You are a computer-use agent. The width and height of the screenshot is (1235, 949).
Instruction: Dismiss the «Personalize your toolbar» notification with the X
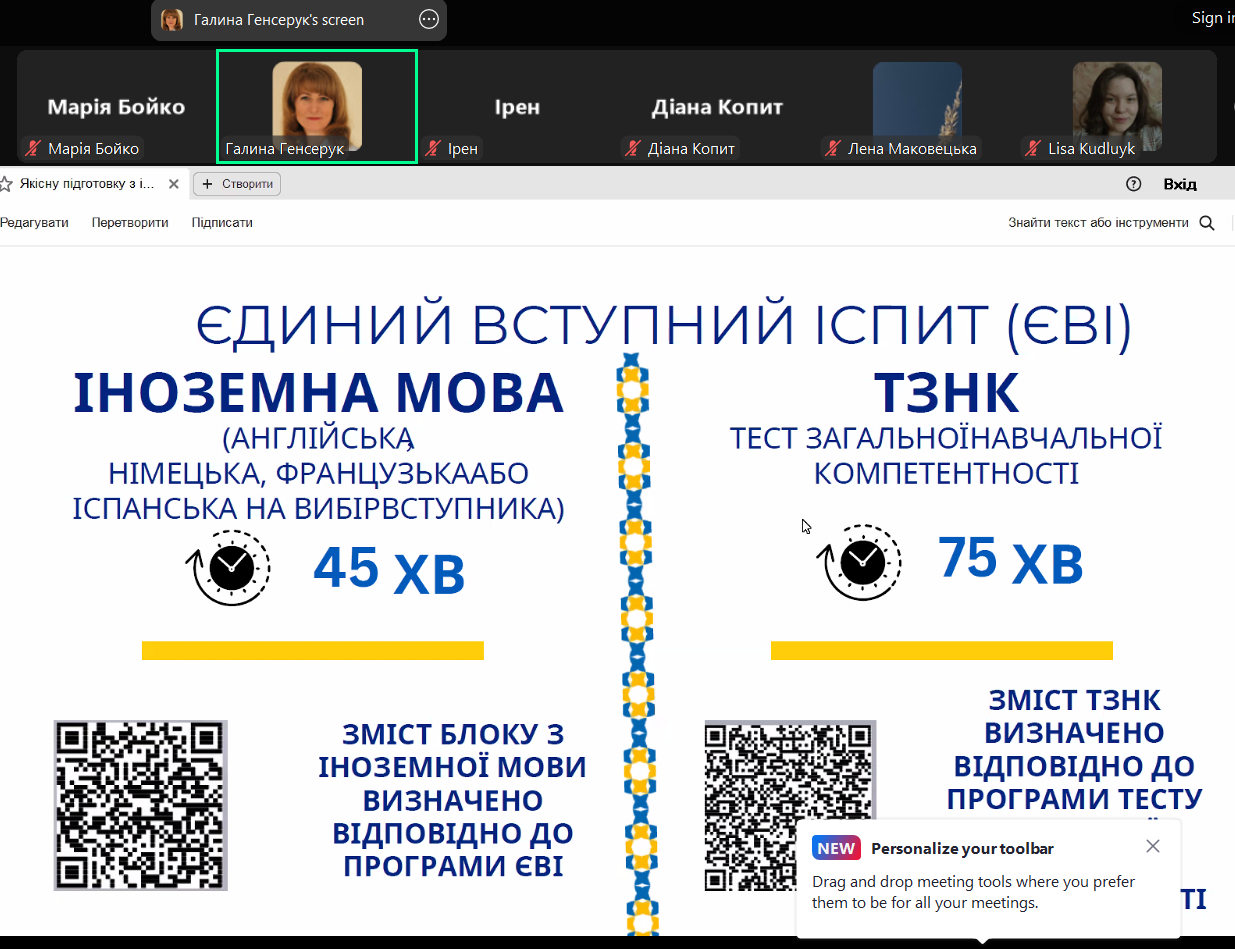click(1152, 845)
